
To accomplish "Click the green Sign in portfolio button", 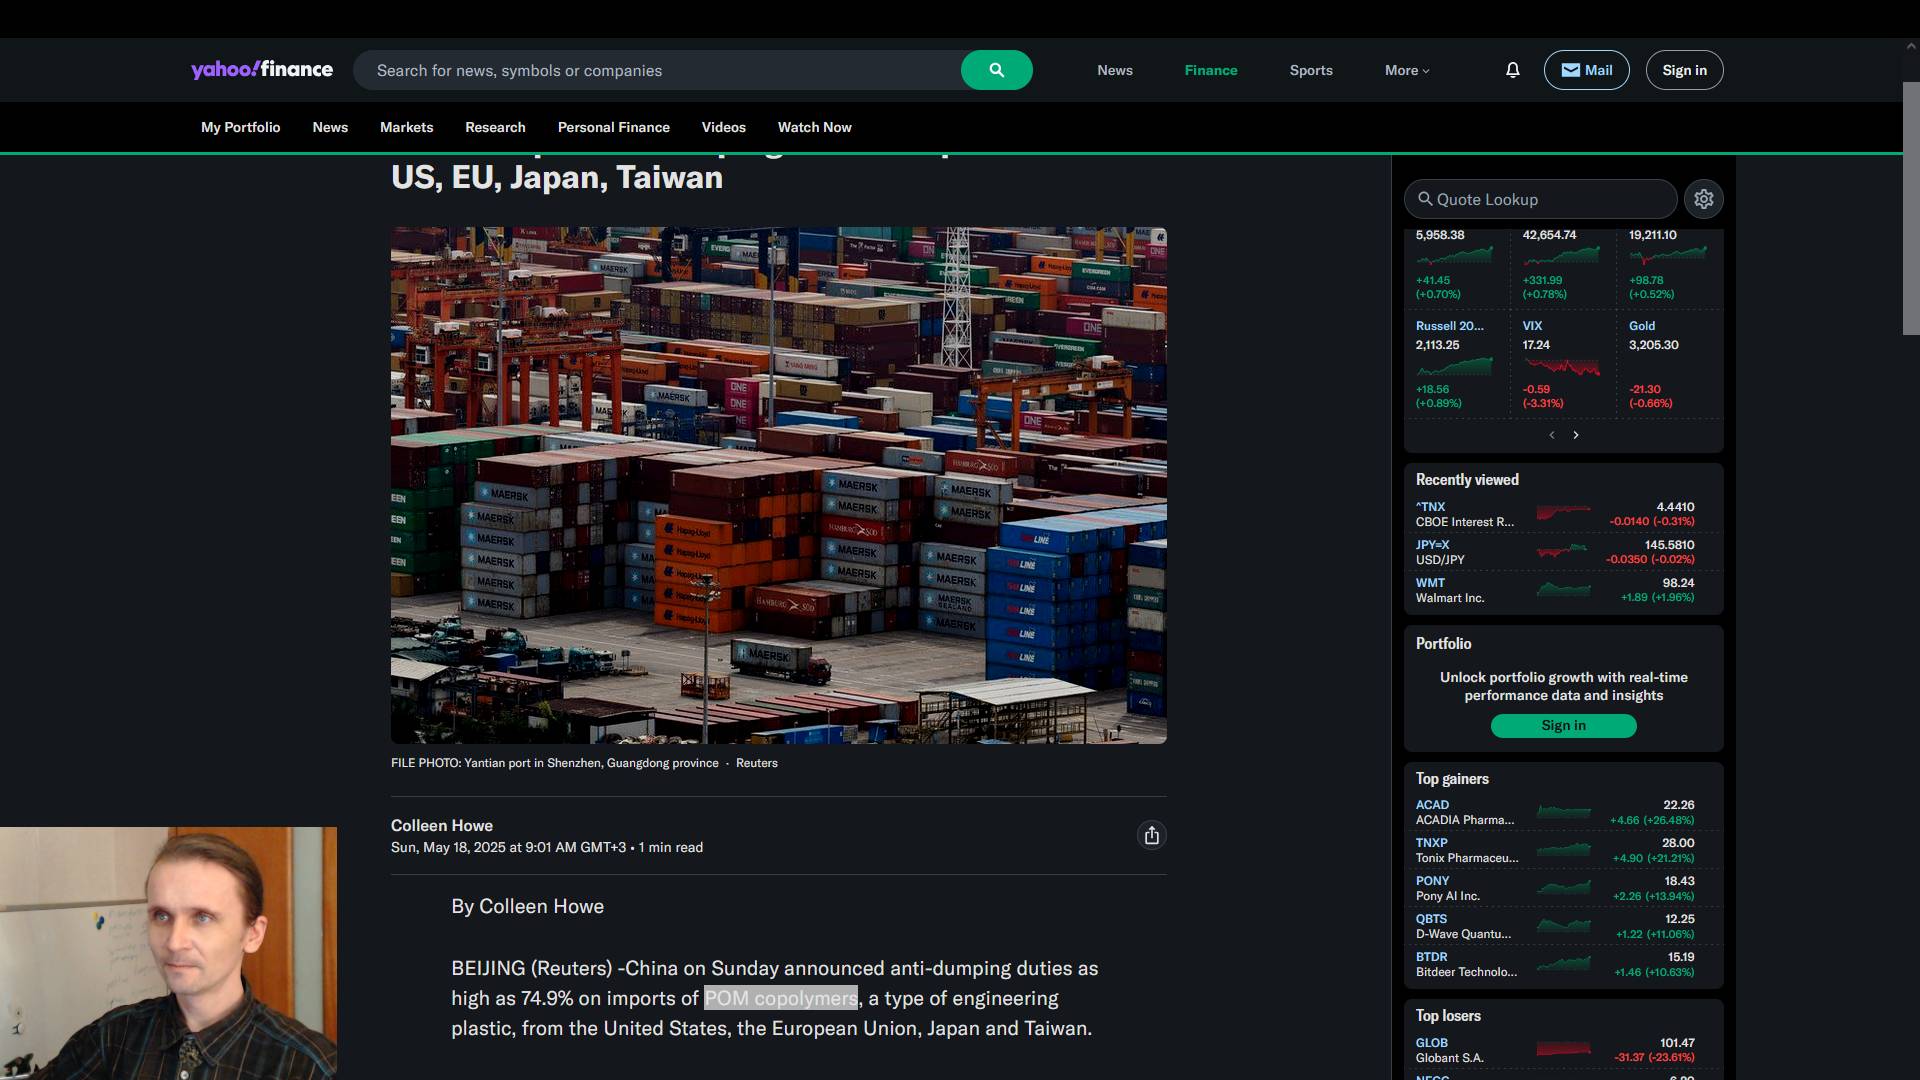I will (1563, 726).
